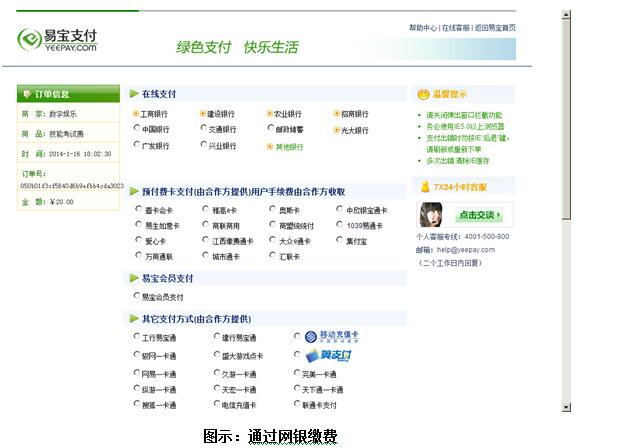Select the radio button beside 翼支付

(x=297, y=354)
